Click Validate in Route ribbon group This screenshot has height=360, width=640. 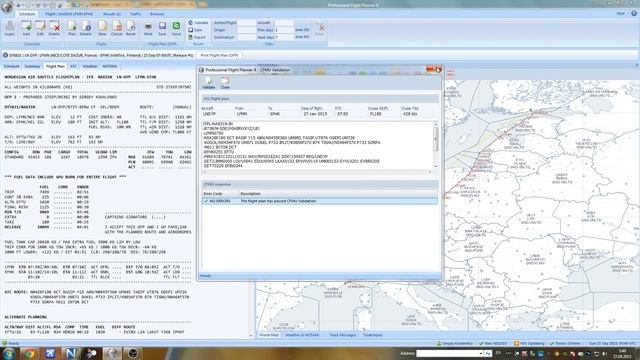tap(198, 22)
